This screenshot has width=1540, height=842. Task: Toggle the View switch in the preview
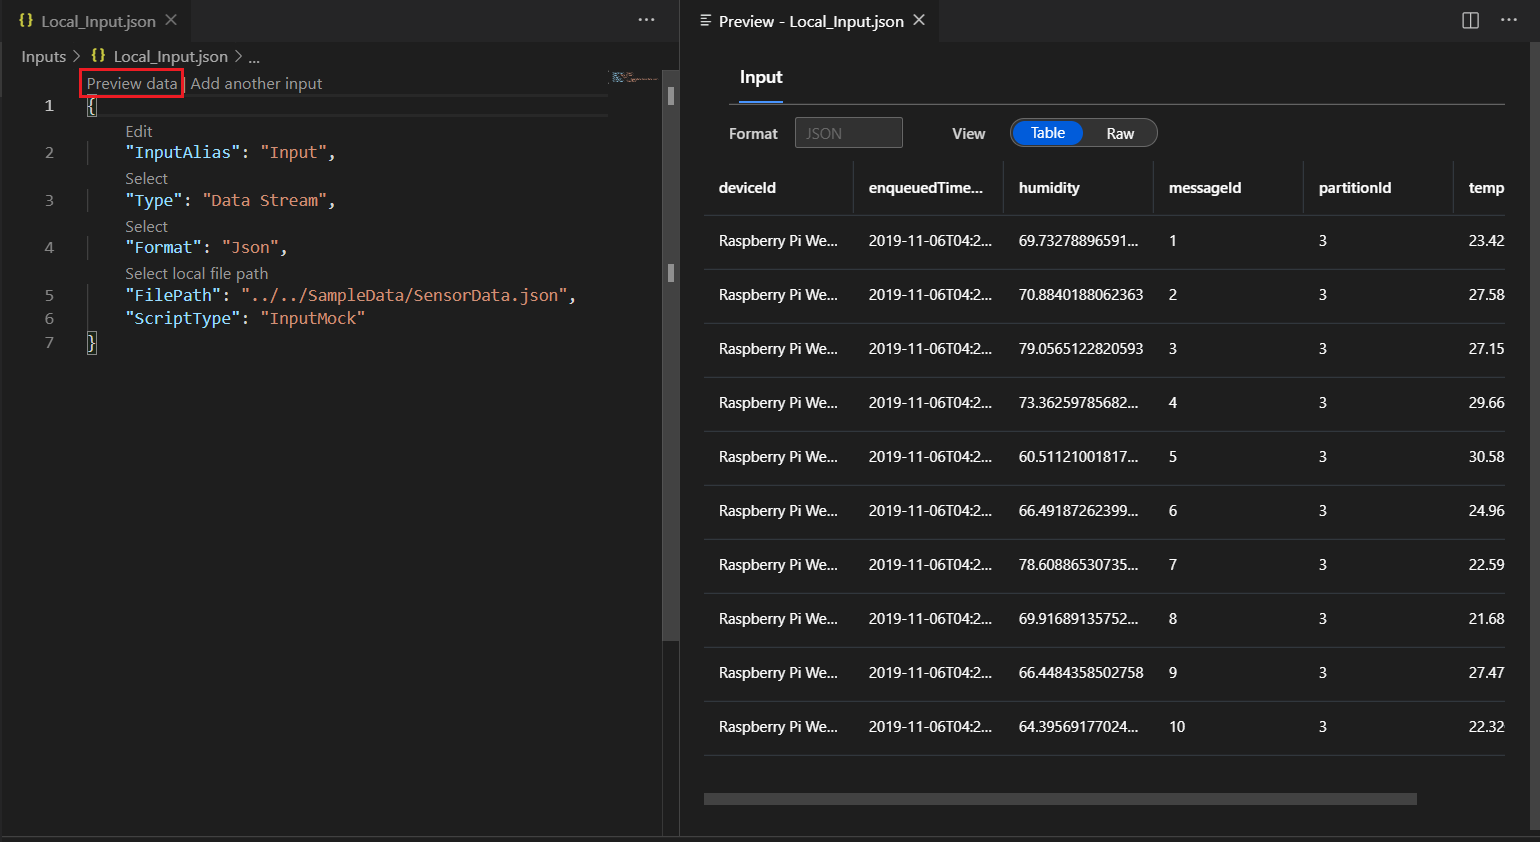[1083, 132]
